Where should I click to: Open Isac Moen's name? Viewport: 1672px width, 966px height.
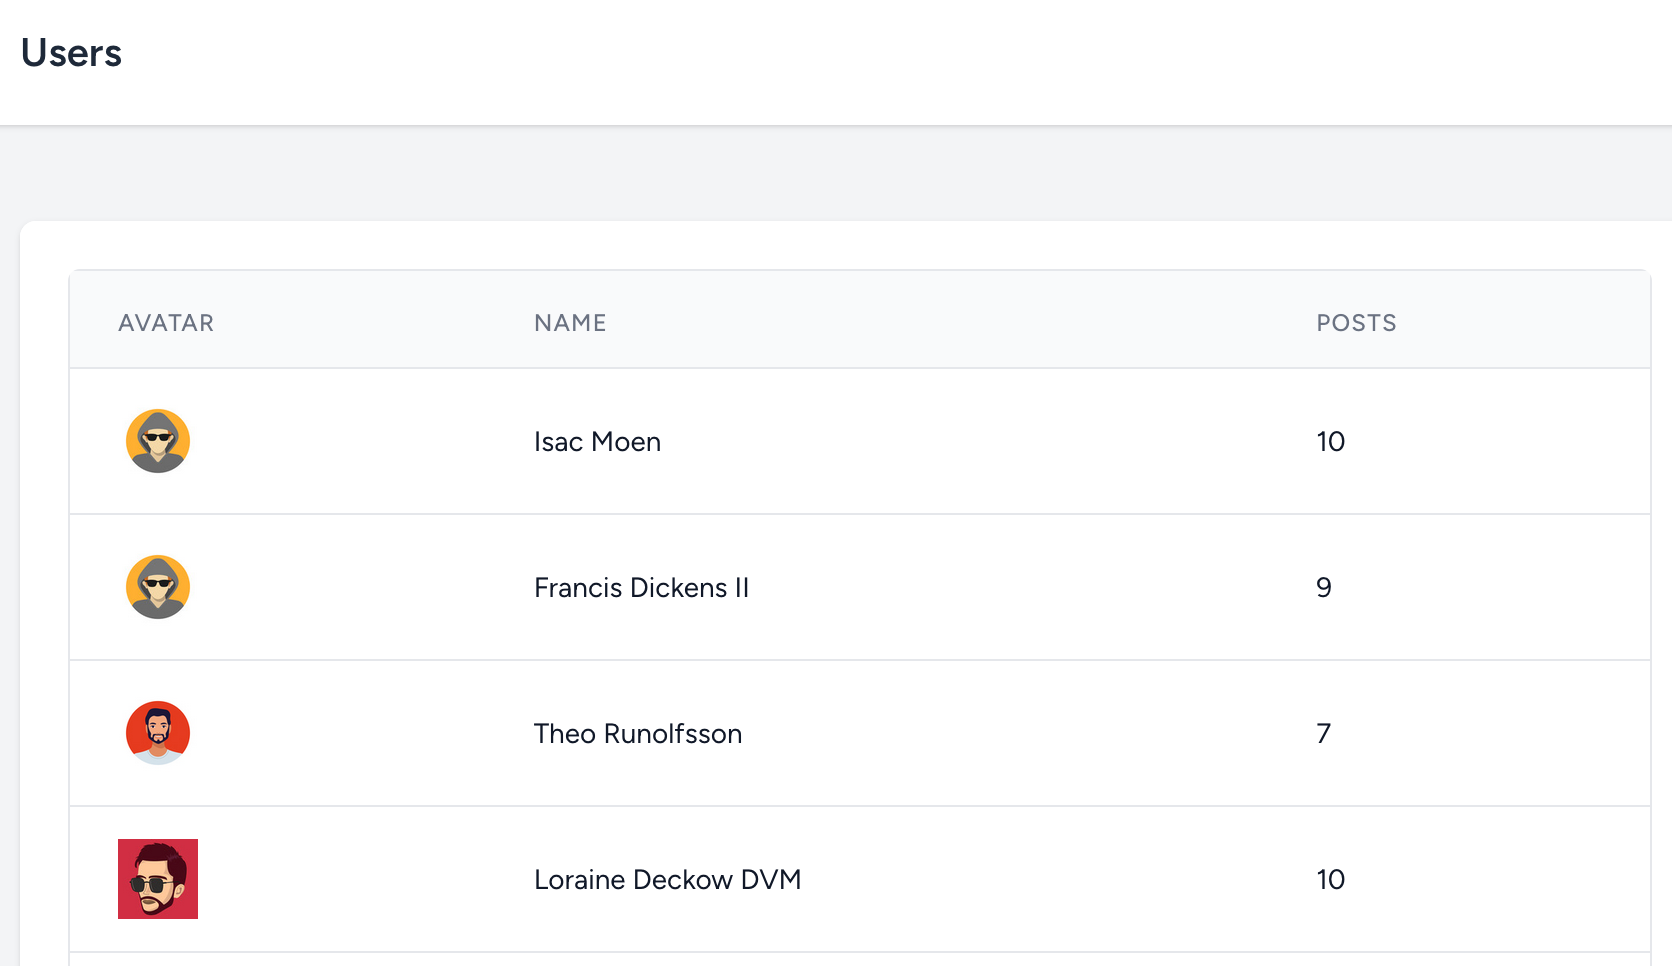click(x=597, y=442)
